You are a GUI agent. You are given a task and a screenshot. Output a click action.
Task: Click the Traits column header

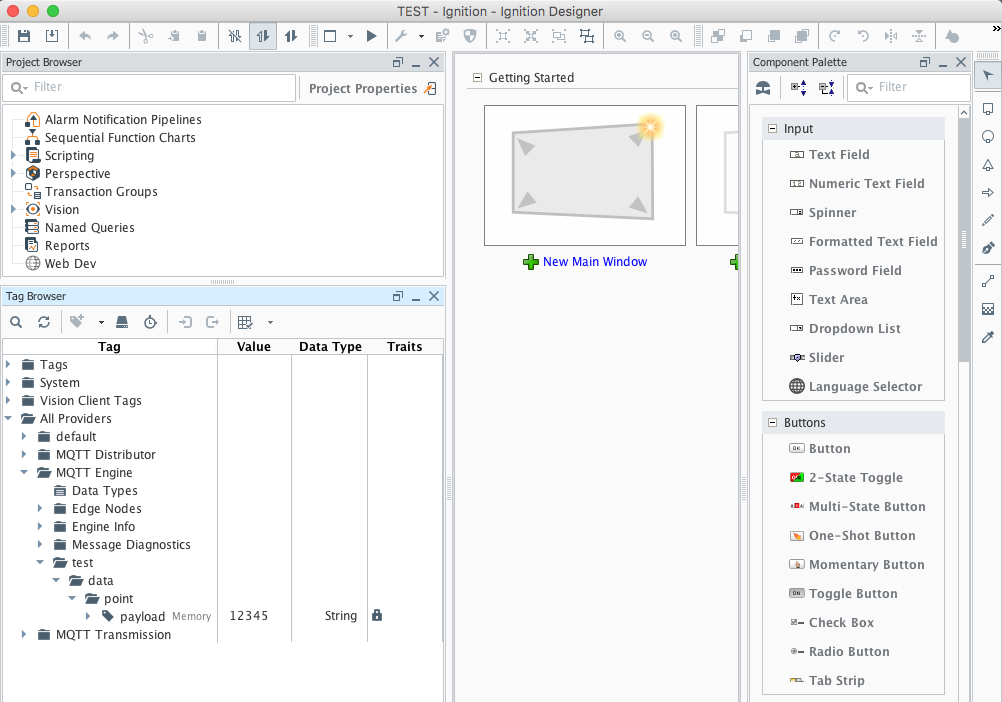pos(405,346)
